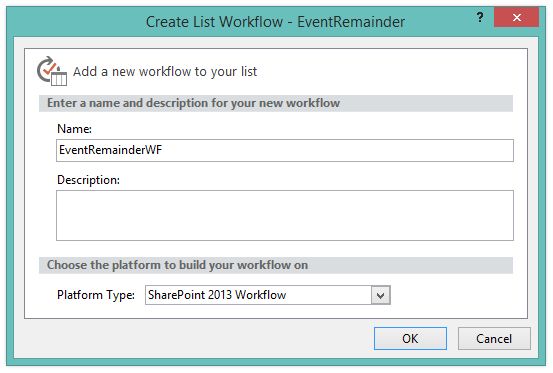Open the Platform Type dropdown arrow
Viewport: 553px width, 373px height.
tap(381, 295)
